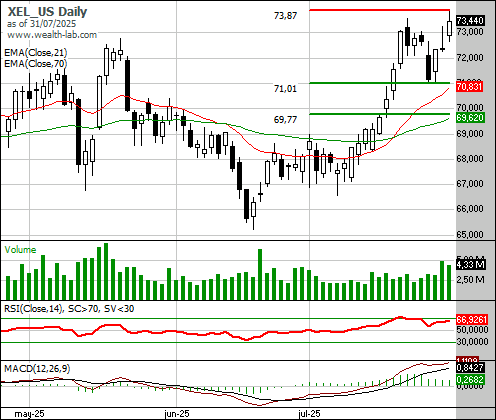The image size is (496, 420).
Task: Click the 69,77 support level label
Action: tap(285, 119)
